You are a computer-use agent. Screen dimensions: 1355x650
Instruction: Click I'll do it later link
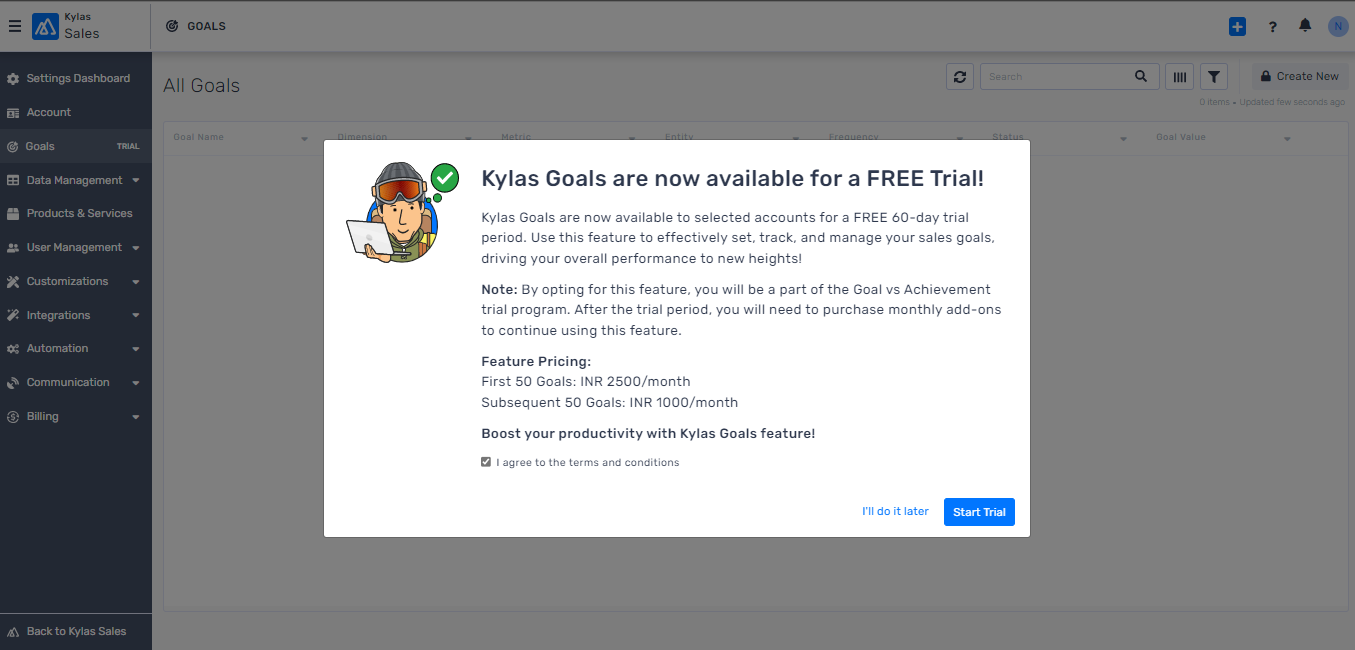coord(895,511)
